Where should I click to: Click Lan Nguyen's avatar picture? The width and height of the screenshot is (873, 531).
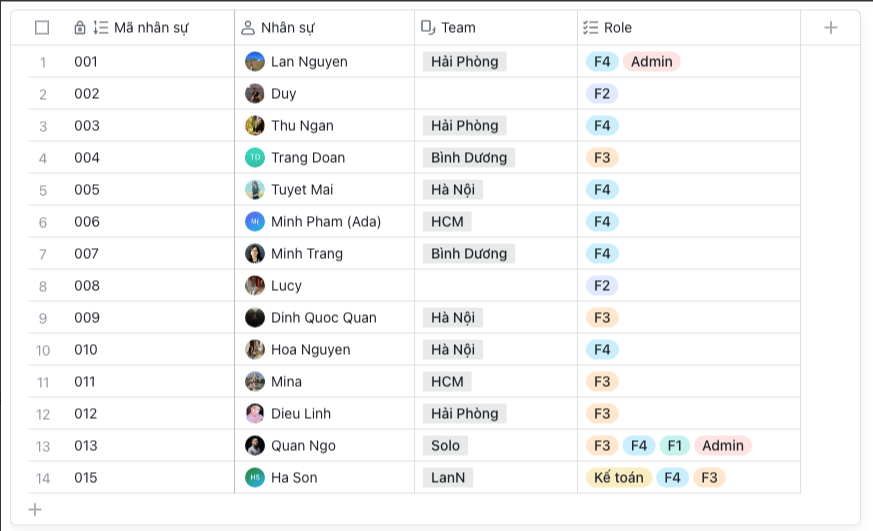pos(255,62)
